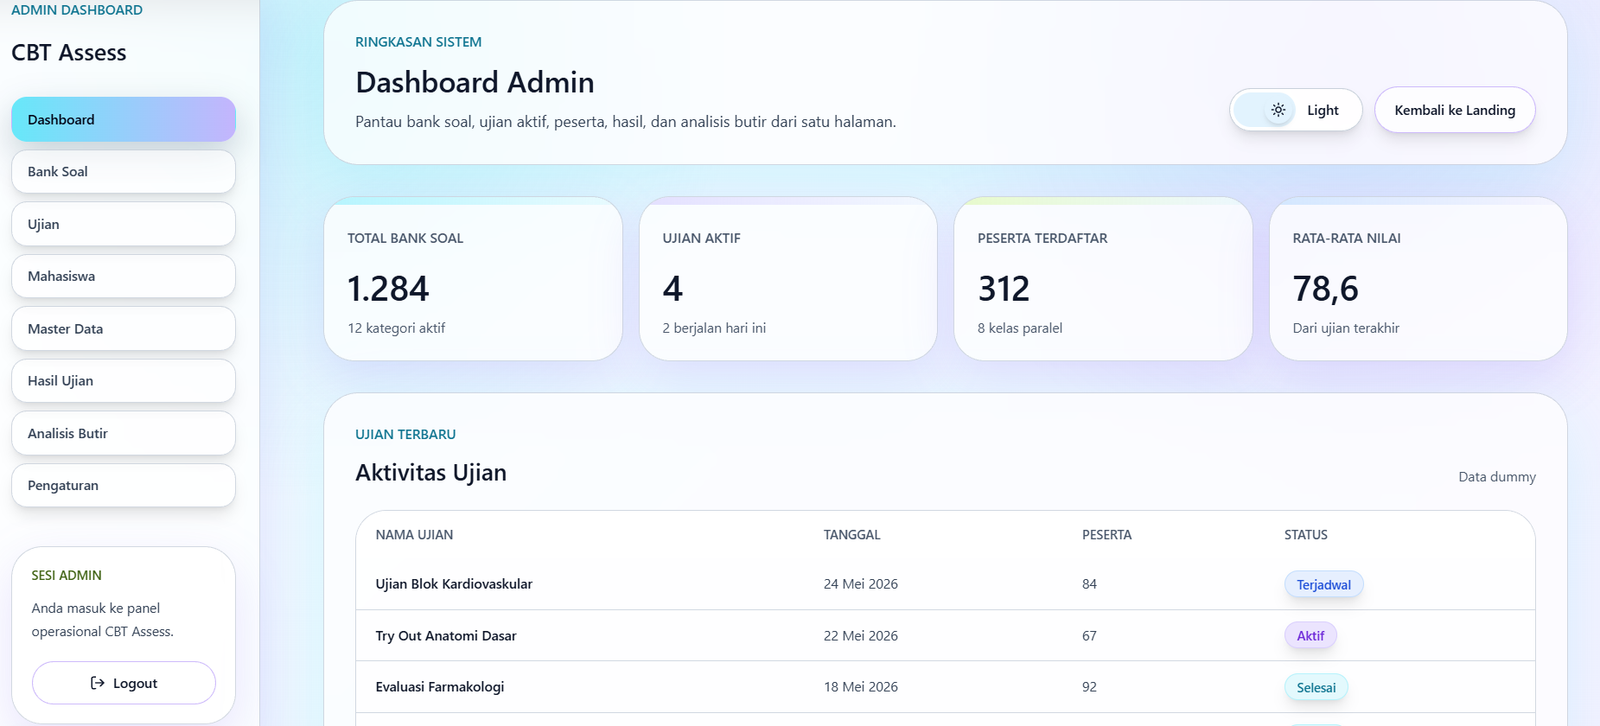Viewport: 1600px width, 726px height.
Task: Toggle the Light theme switch
Action: point(1296,110)
